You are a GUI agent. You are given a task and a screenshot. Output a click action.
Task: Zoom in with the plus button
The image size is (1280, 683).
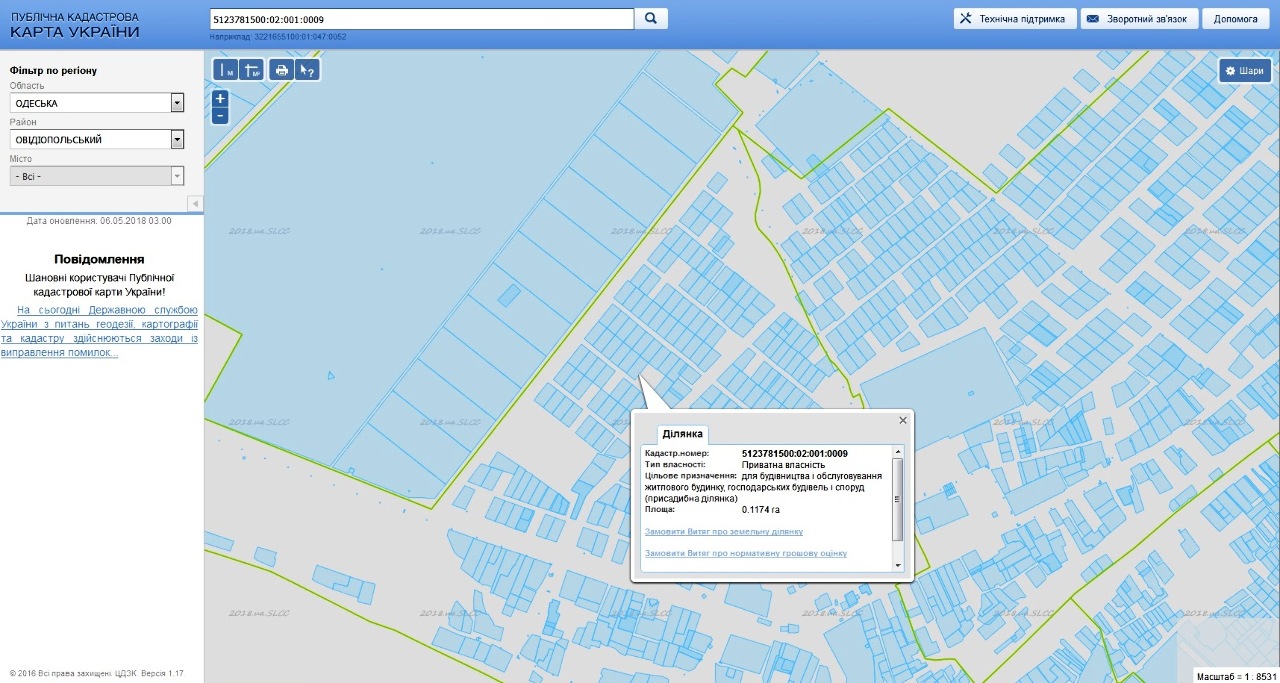tap(221, 98)
